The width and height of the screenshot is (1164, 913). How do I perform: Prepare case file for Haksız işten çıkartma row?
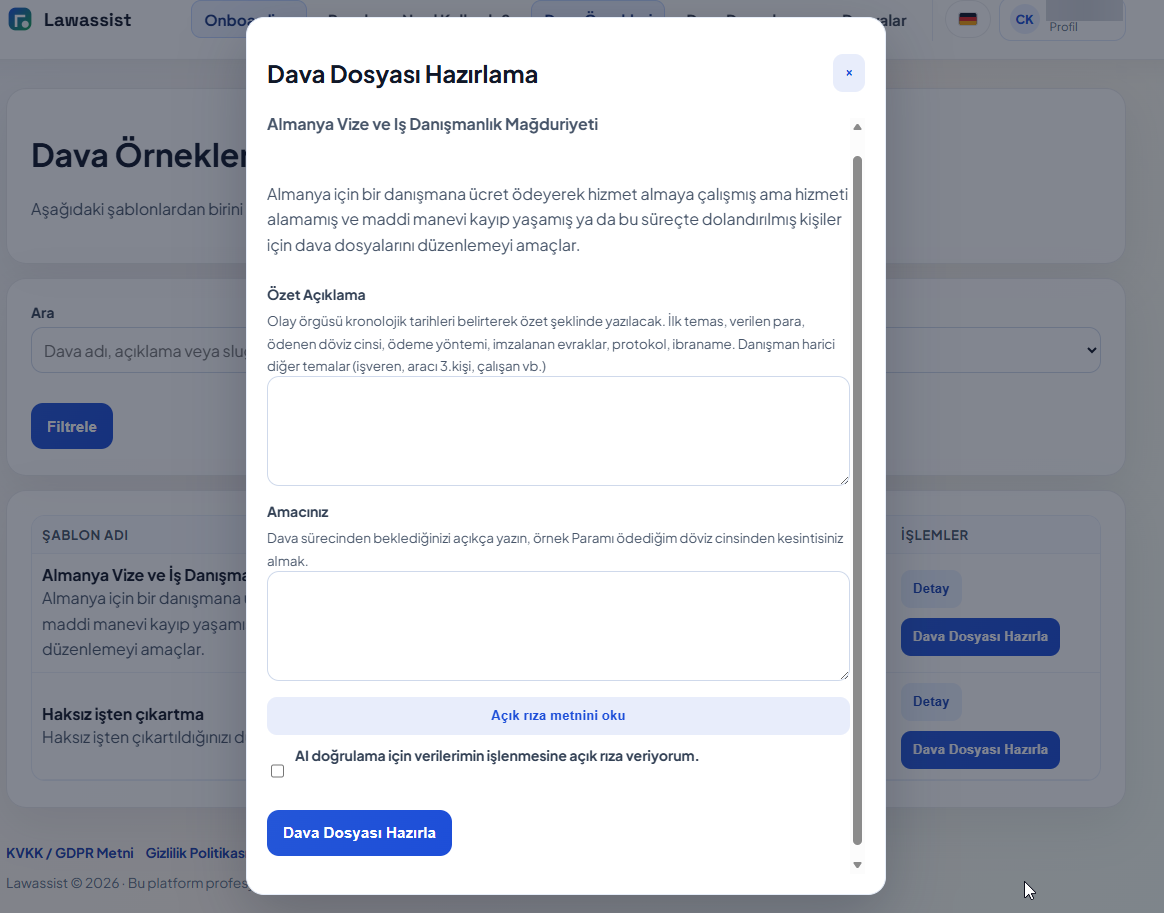pos(979,750)
